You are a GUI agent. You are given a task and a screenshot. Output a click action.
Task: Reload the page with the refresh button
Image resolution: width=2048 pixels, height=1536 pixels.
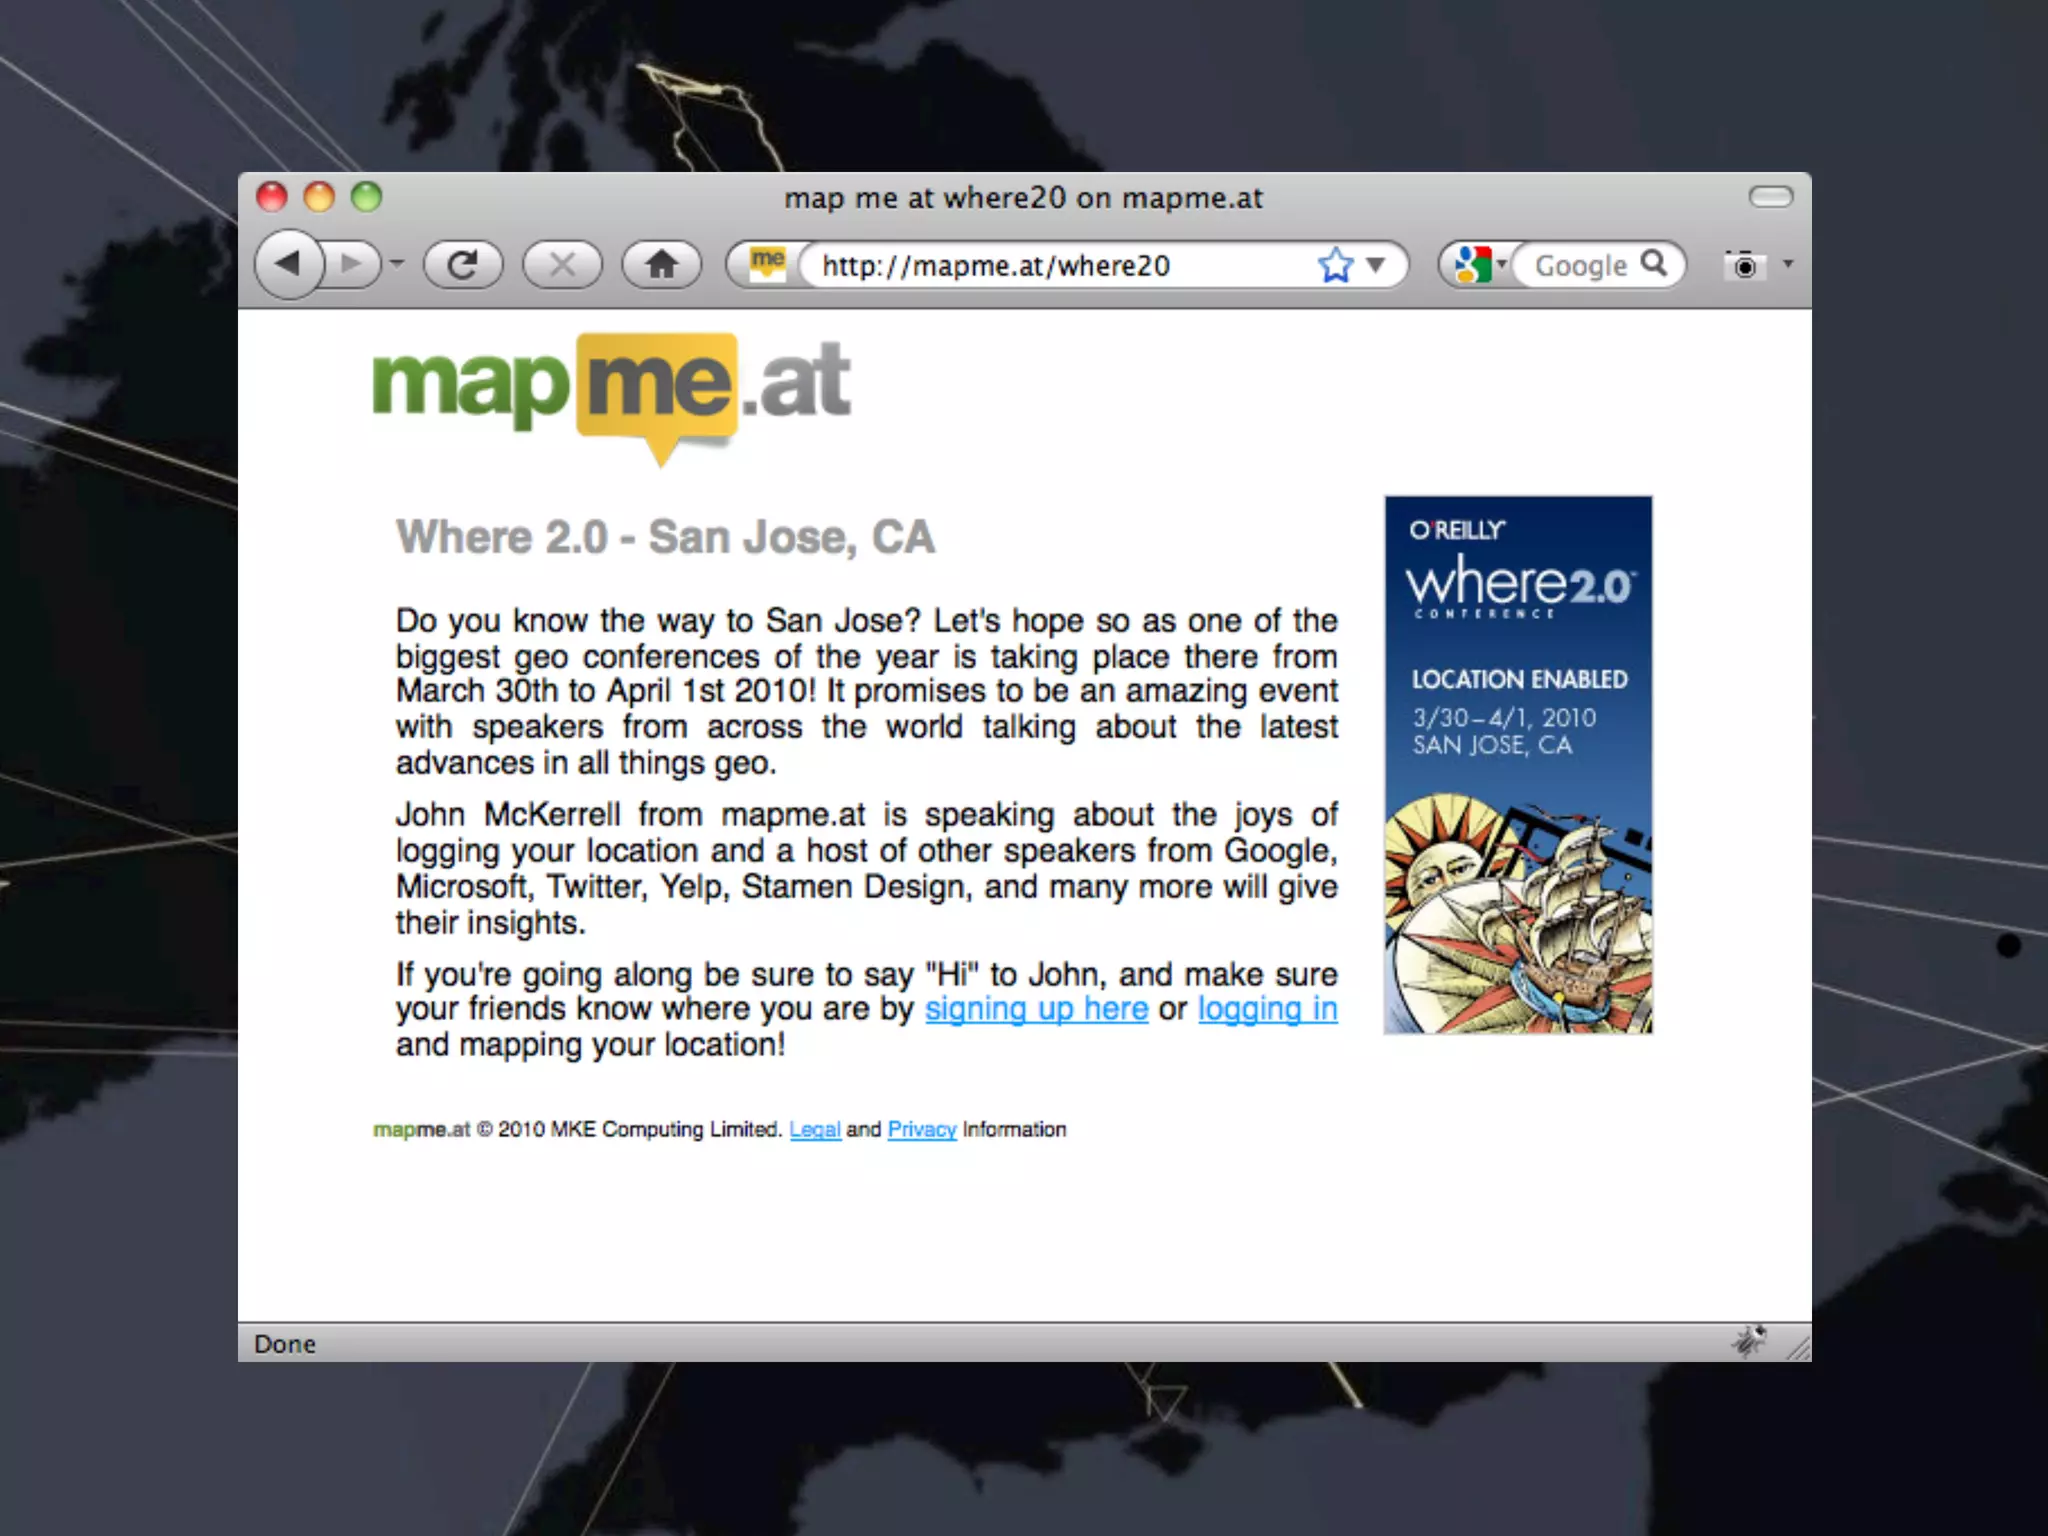462,265
